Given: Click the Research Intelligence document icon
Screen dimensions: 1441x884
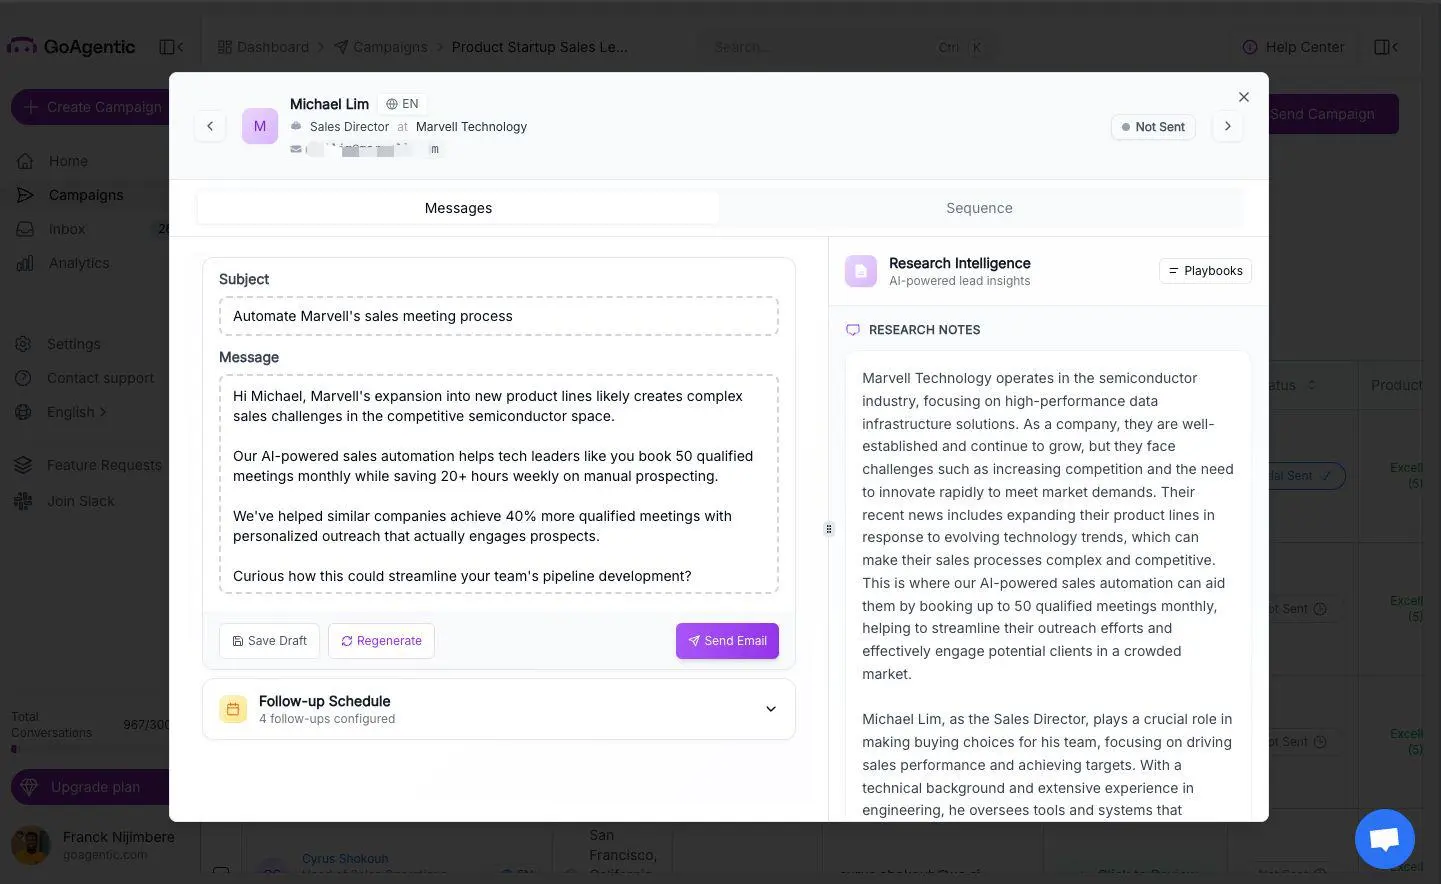Looking at the screenshot, I should (861, 271).
